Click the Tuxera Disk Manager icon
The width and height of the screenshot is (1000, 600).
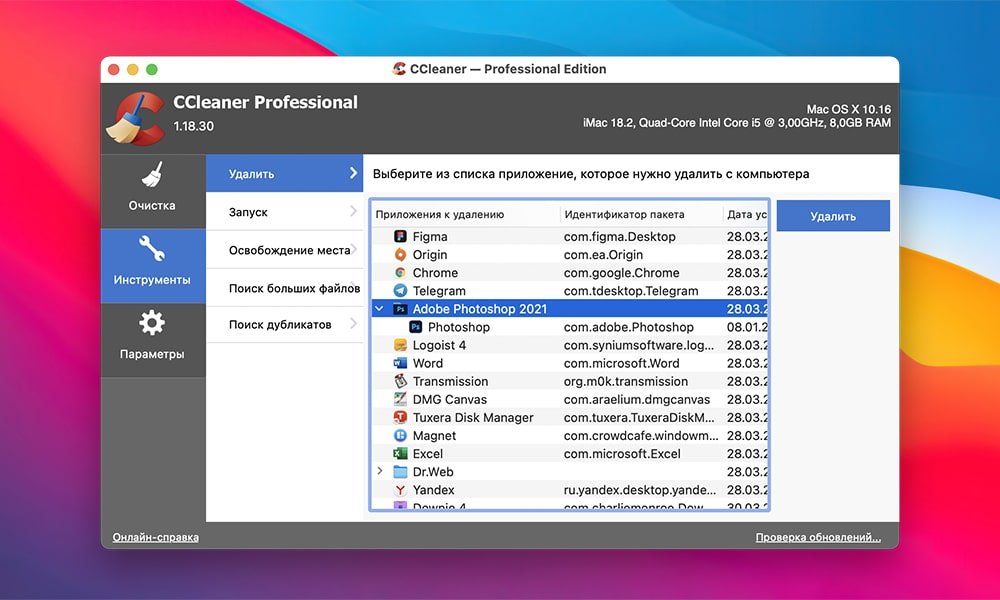click(x=400, y=418)
